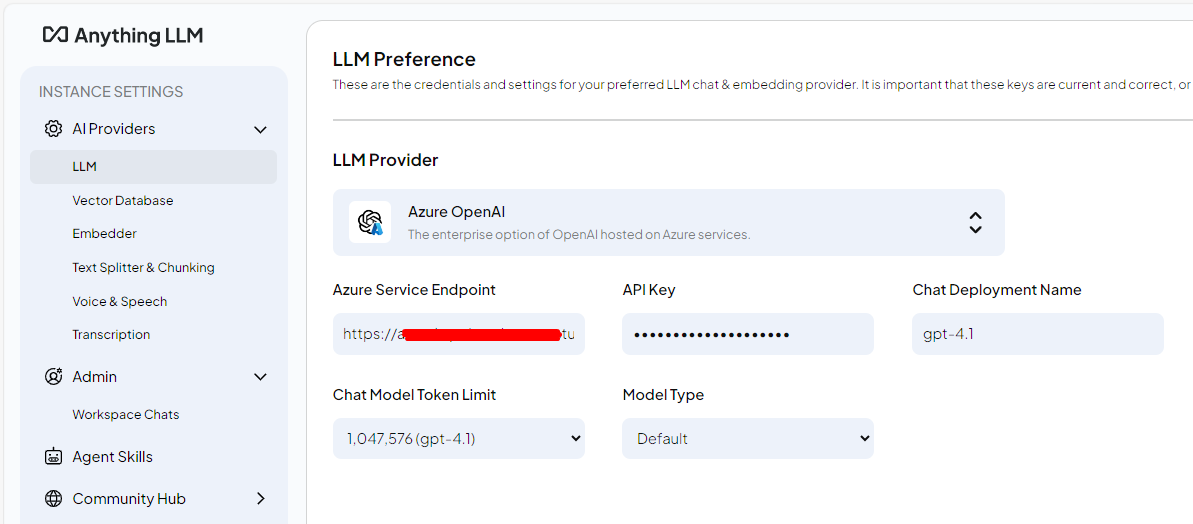1193x524 pixels.
Task: Open the AI Providers section
Action: click(113, 129)
